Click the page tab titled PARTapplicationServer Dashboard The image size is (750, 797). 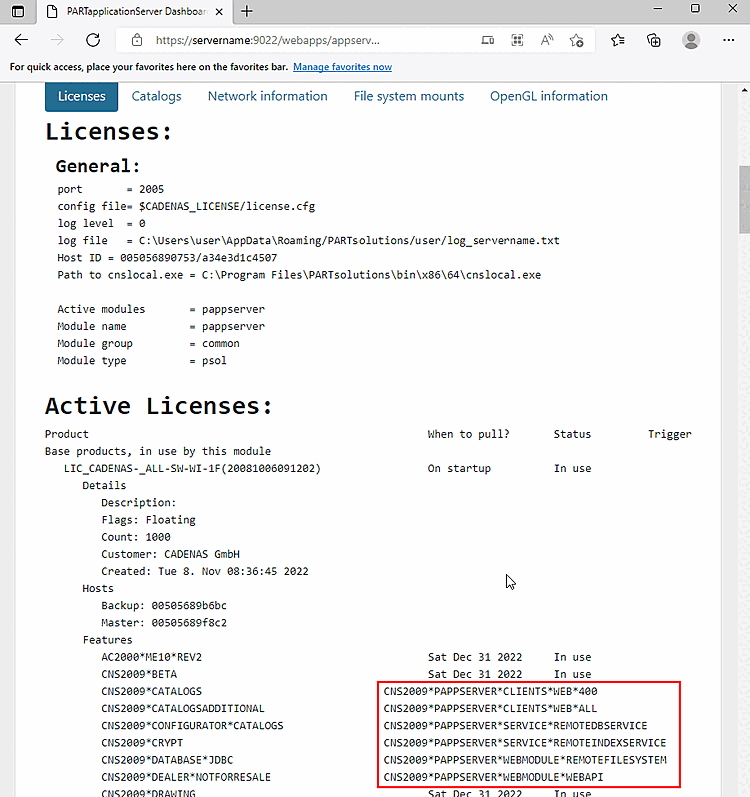point(135,12)
